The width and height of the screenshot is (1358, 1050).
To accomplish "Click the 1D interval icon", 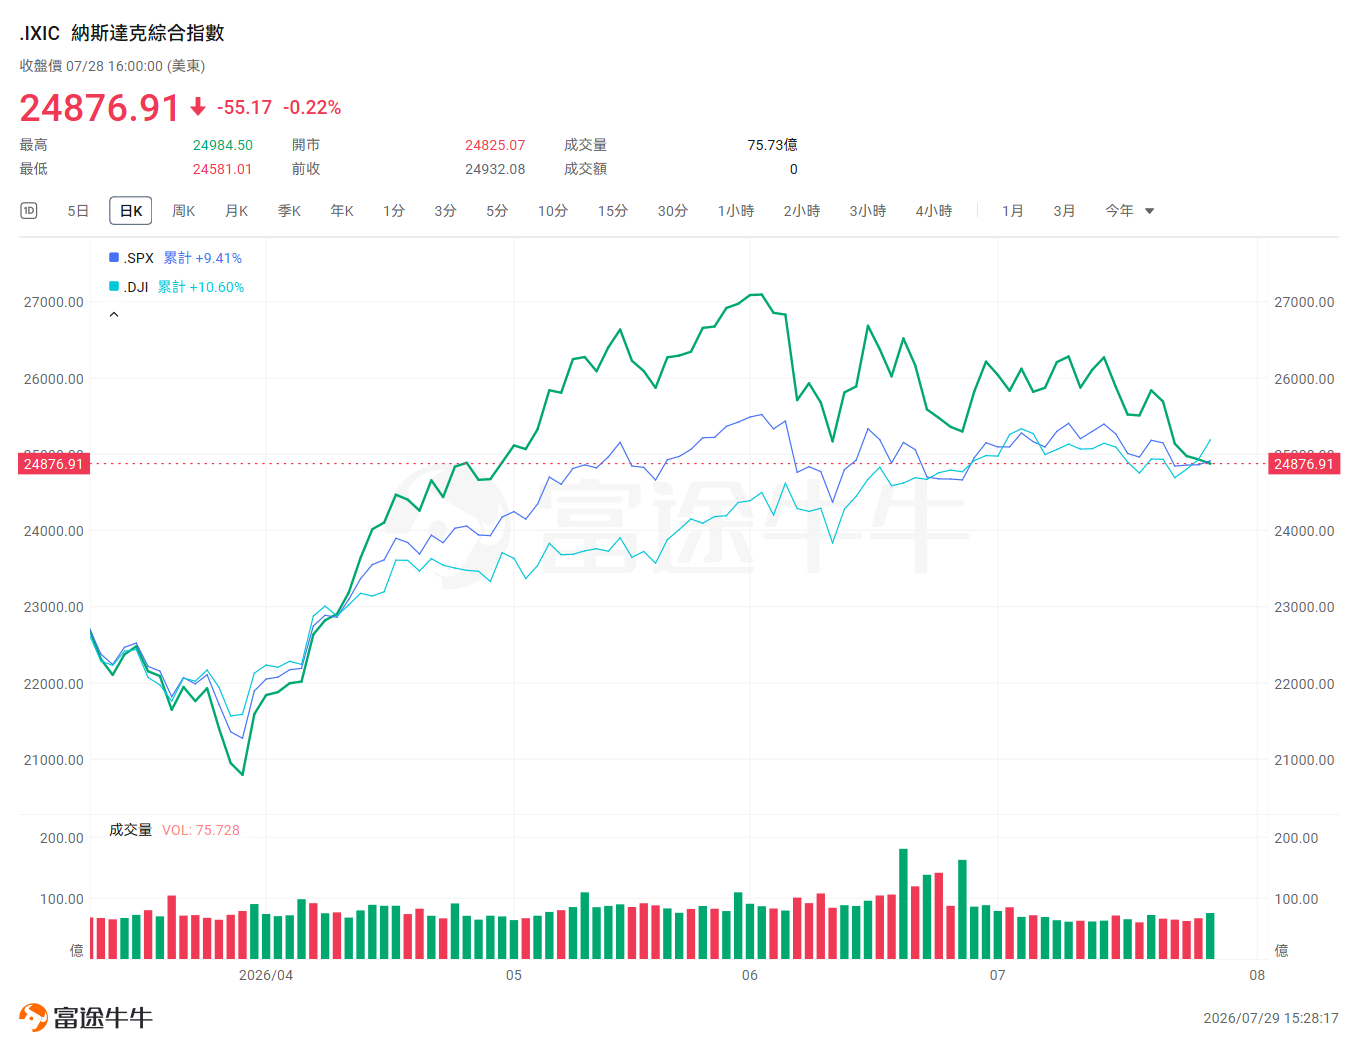I will pyautogui.click(x=29, y=210).
